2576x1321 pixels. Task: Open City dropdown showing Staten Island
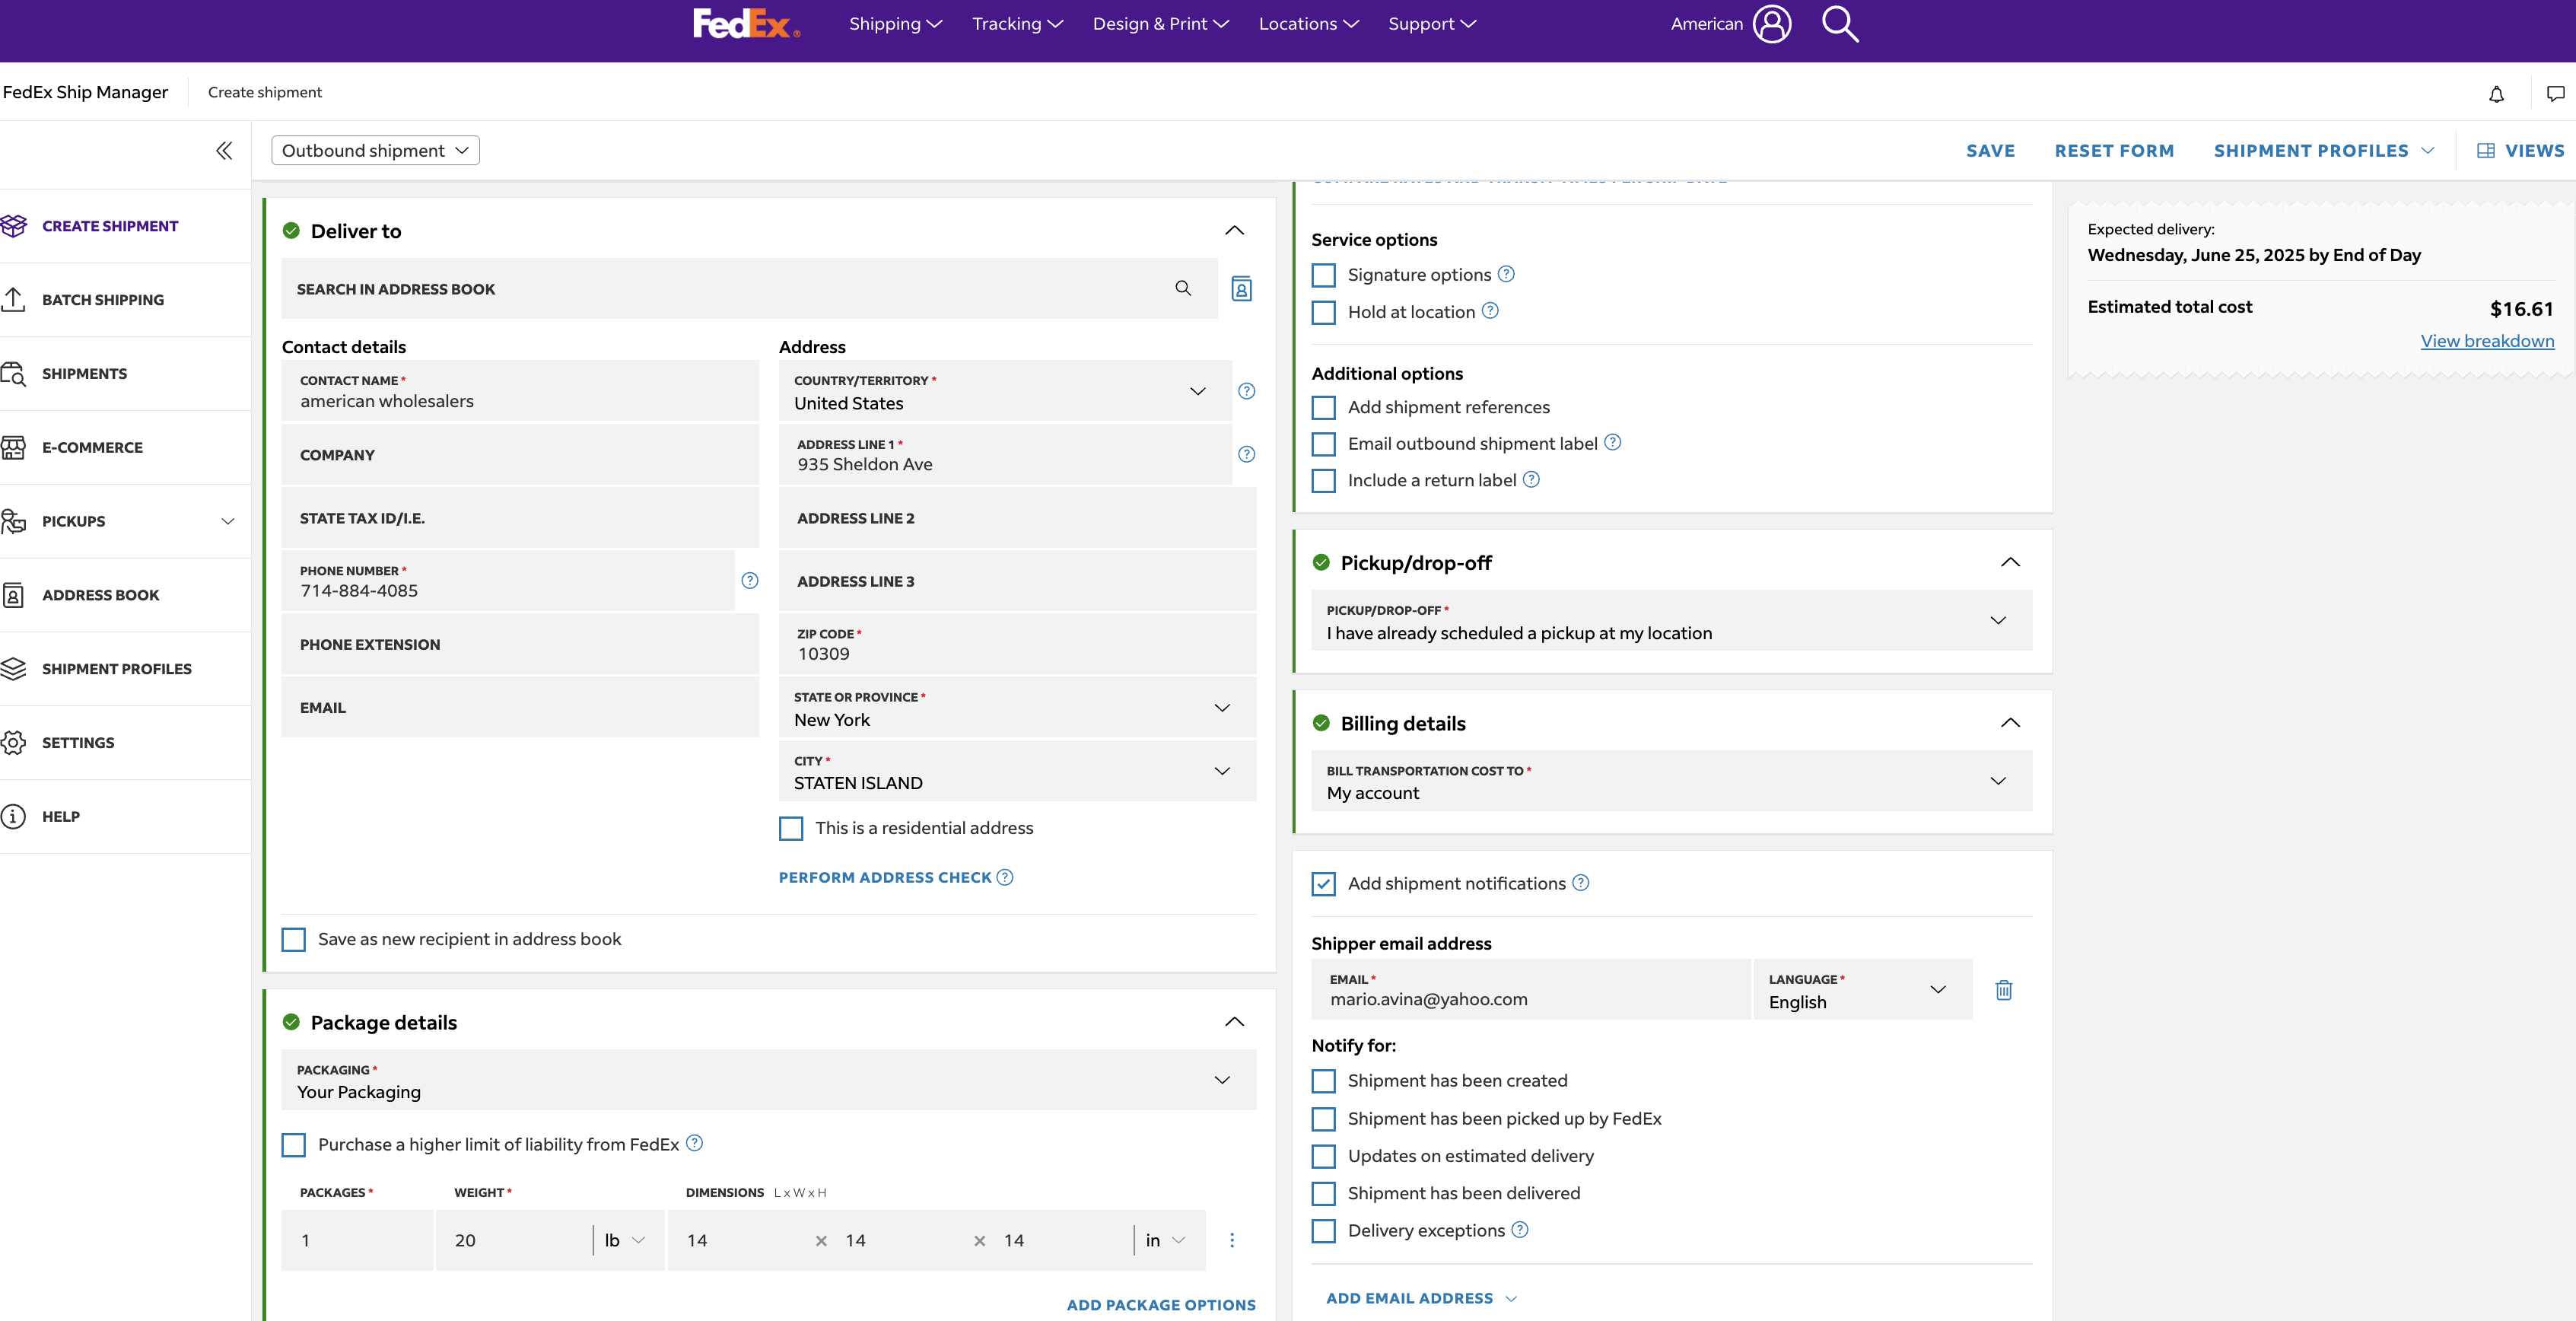pos(1017,771)
